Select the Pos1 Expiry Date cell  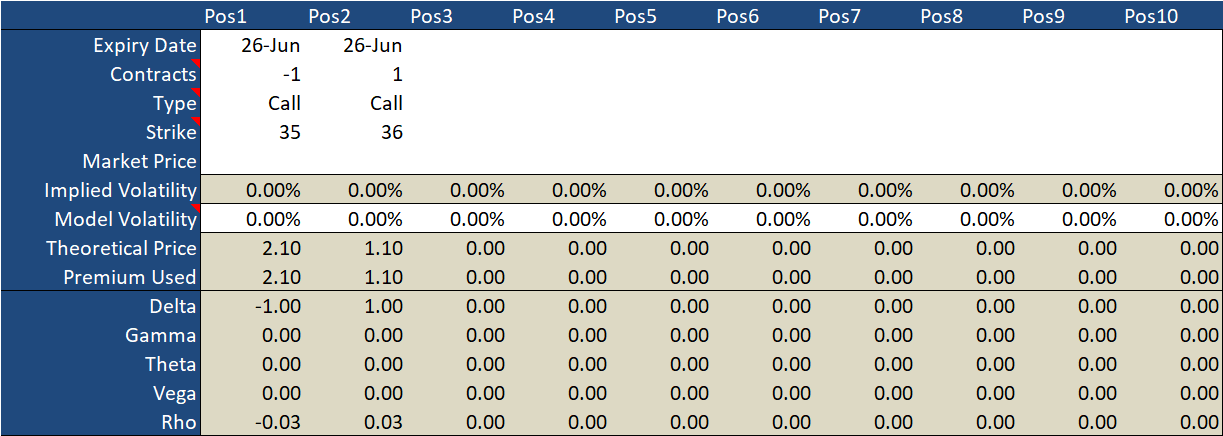(x=251, y=46)
